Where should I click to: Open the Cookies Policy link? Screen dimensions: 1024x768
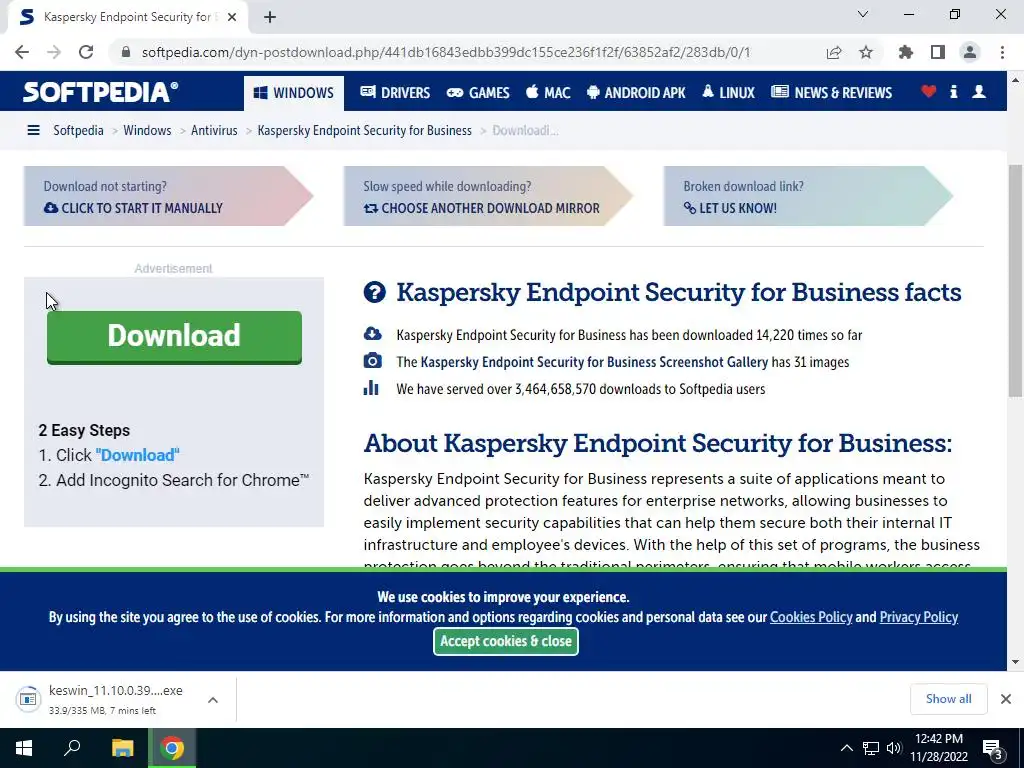(x=811, y=617)
